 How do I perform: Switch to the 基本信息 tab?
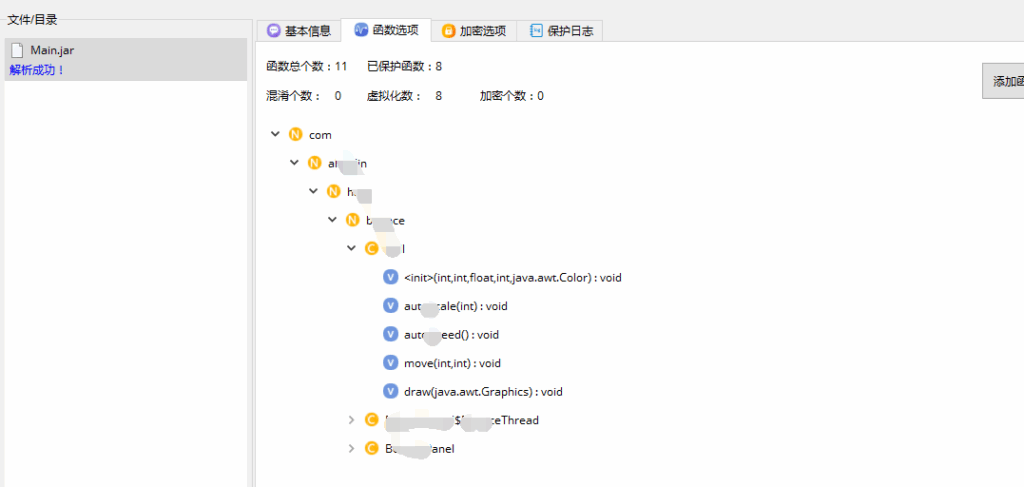click(298, 31)
